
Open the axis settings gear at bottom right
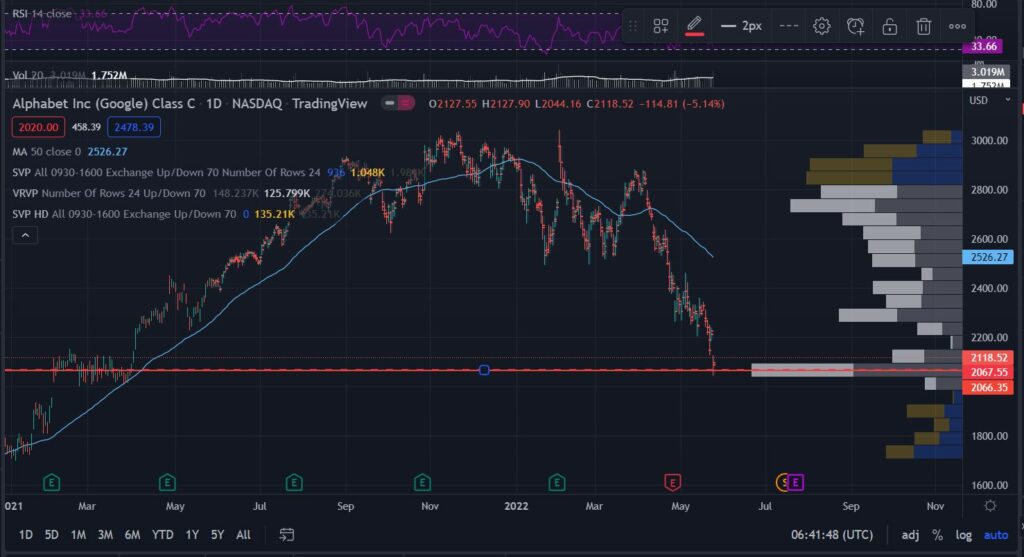point(990,506)
